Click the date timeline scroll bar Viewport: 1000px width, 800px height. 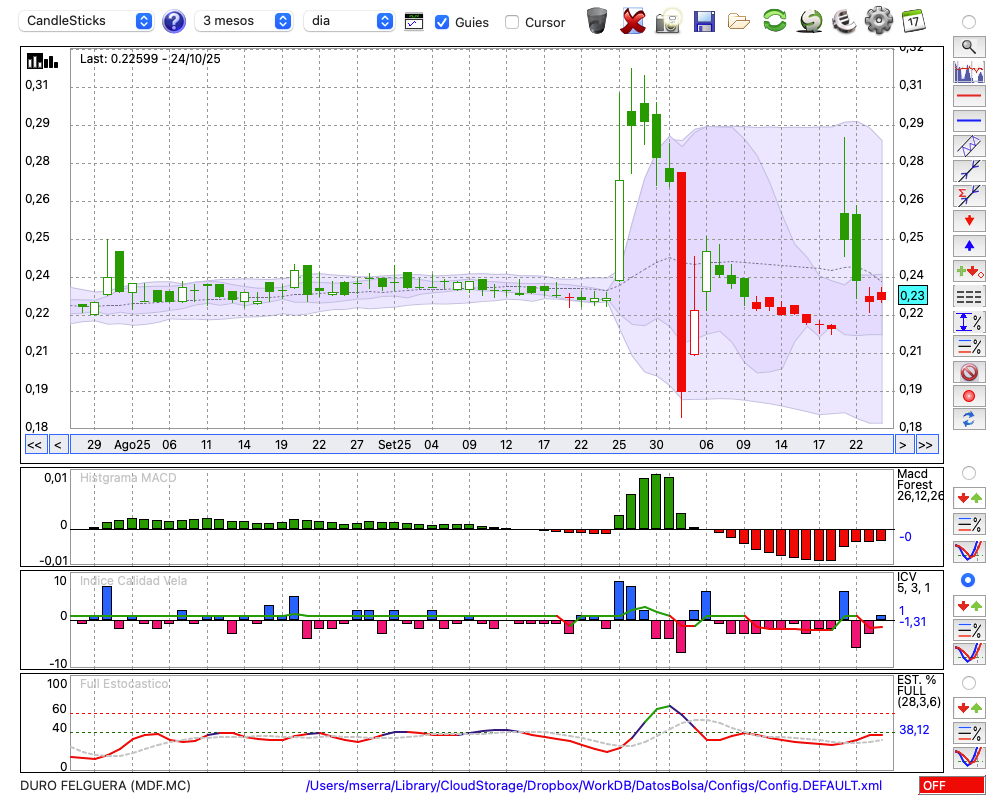[480, 445]
